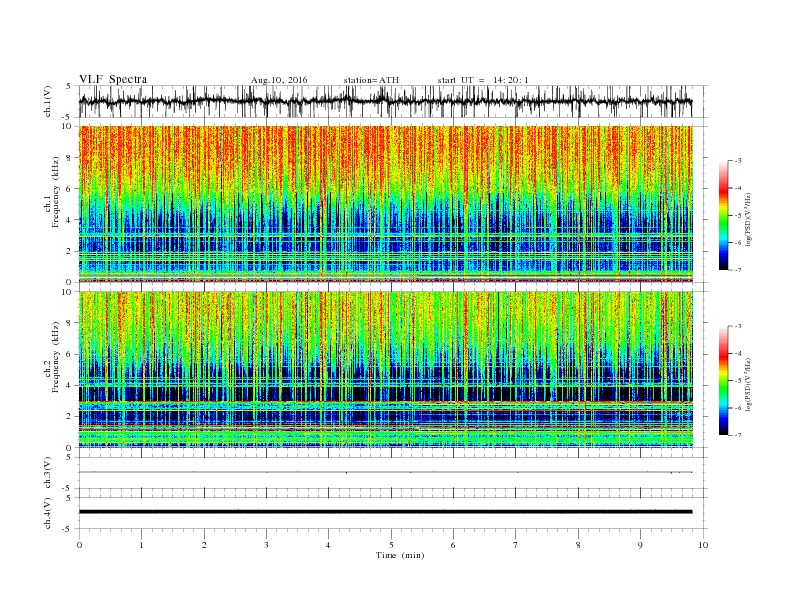
Task: Click the ch.3 flat voltage trace
Action: click(x=385, y=472)
